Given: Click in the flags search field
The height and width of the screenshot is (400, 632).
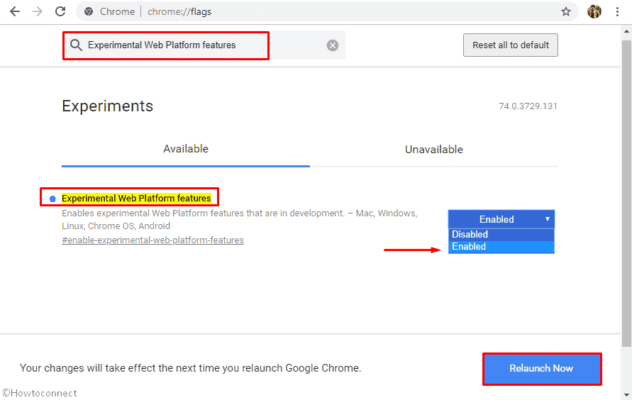Looking at the screenshot, I should click(x=204, y=45).
